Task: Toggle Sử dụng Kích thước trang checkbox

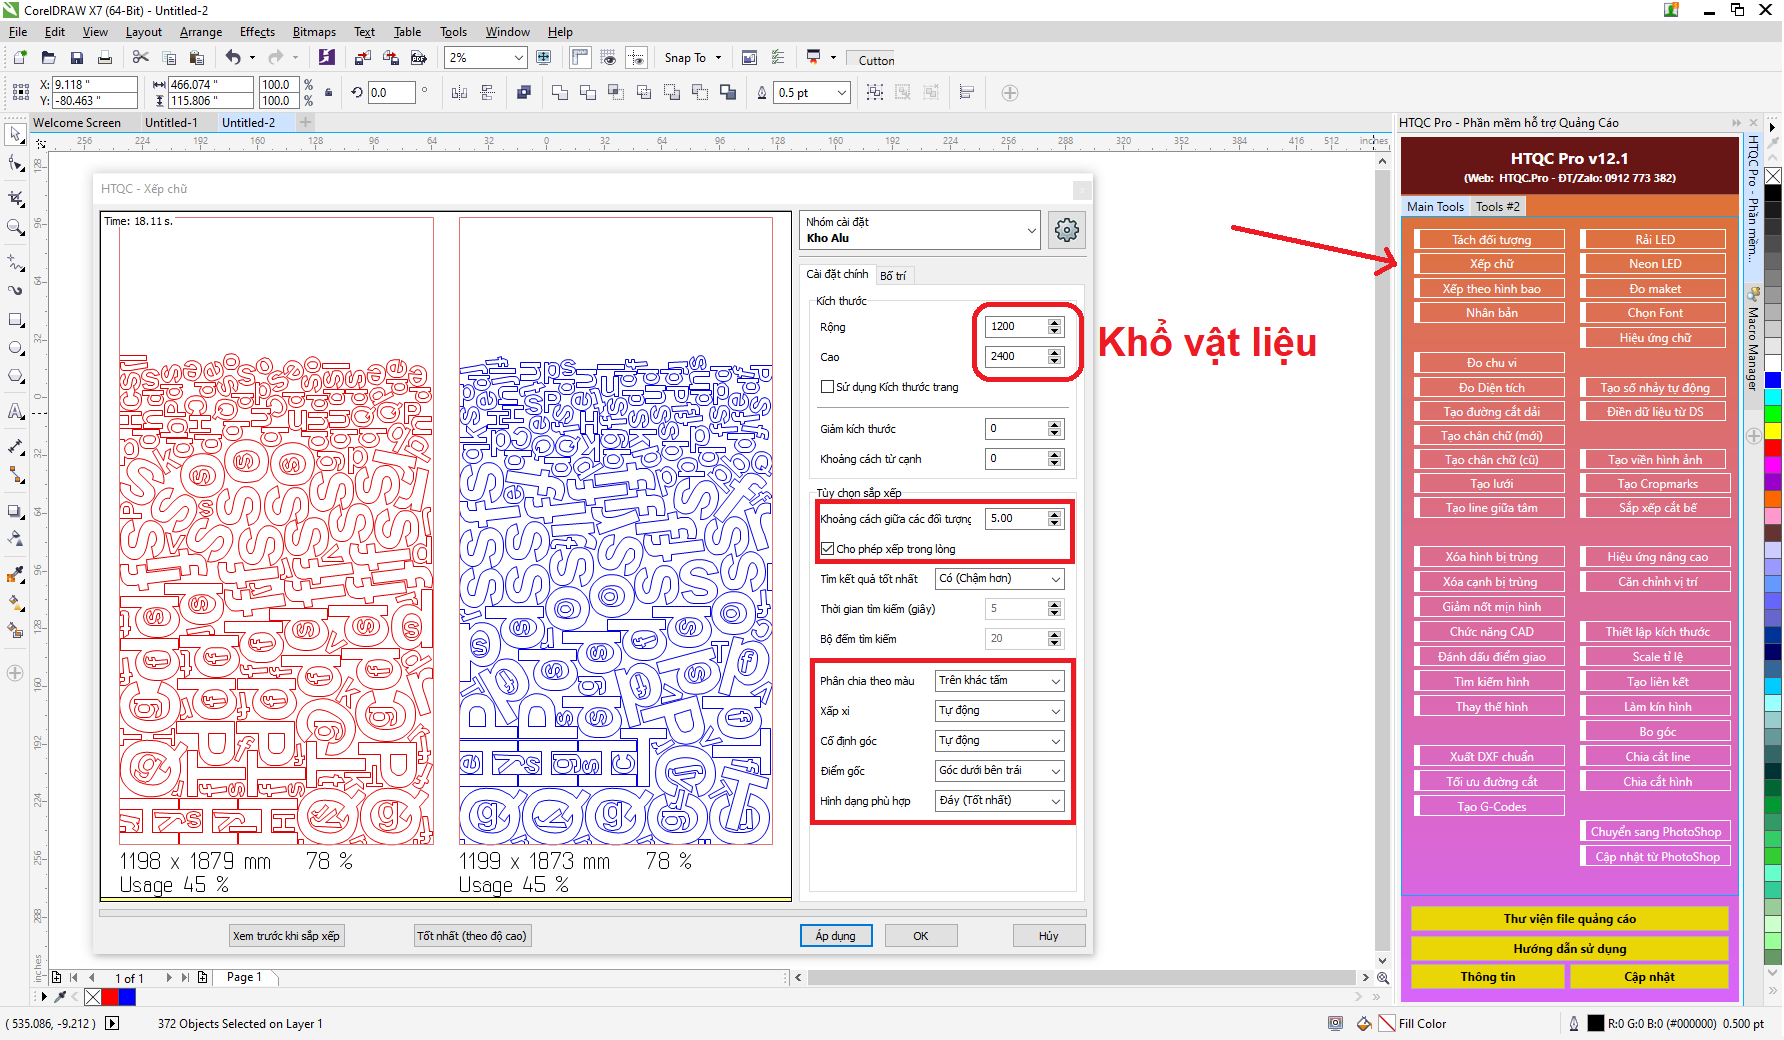Action: pos(827,387)
